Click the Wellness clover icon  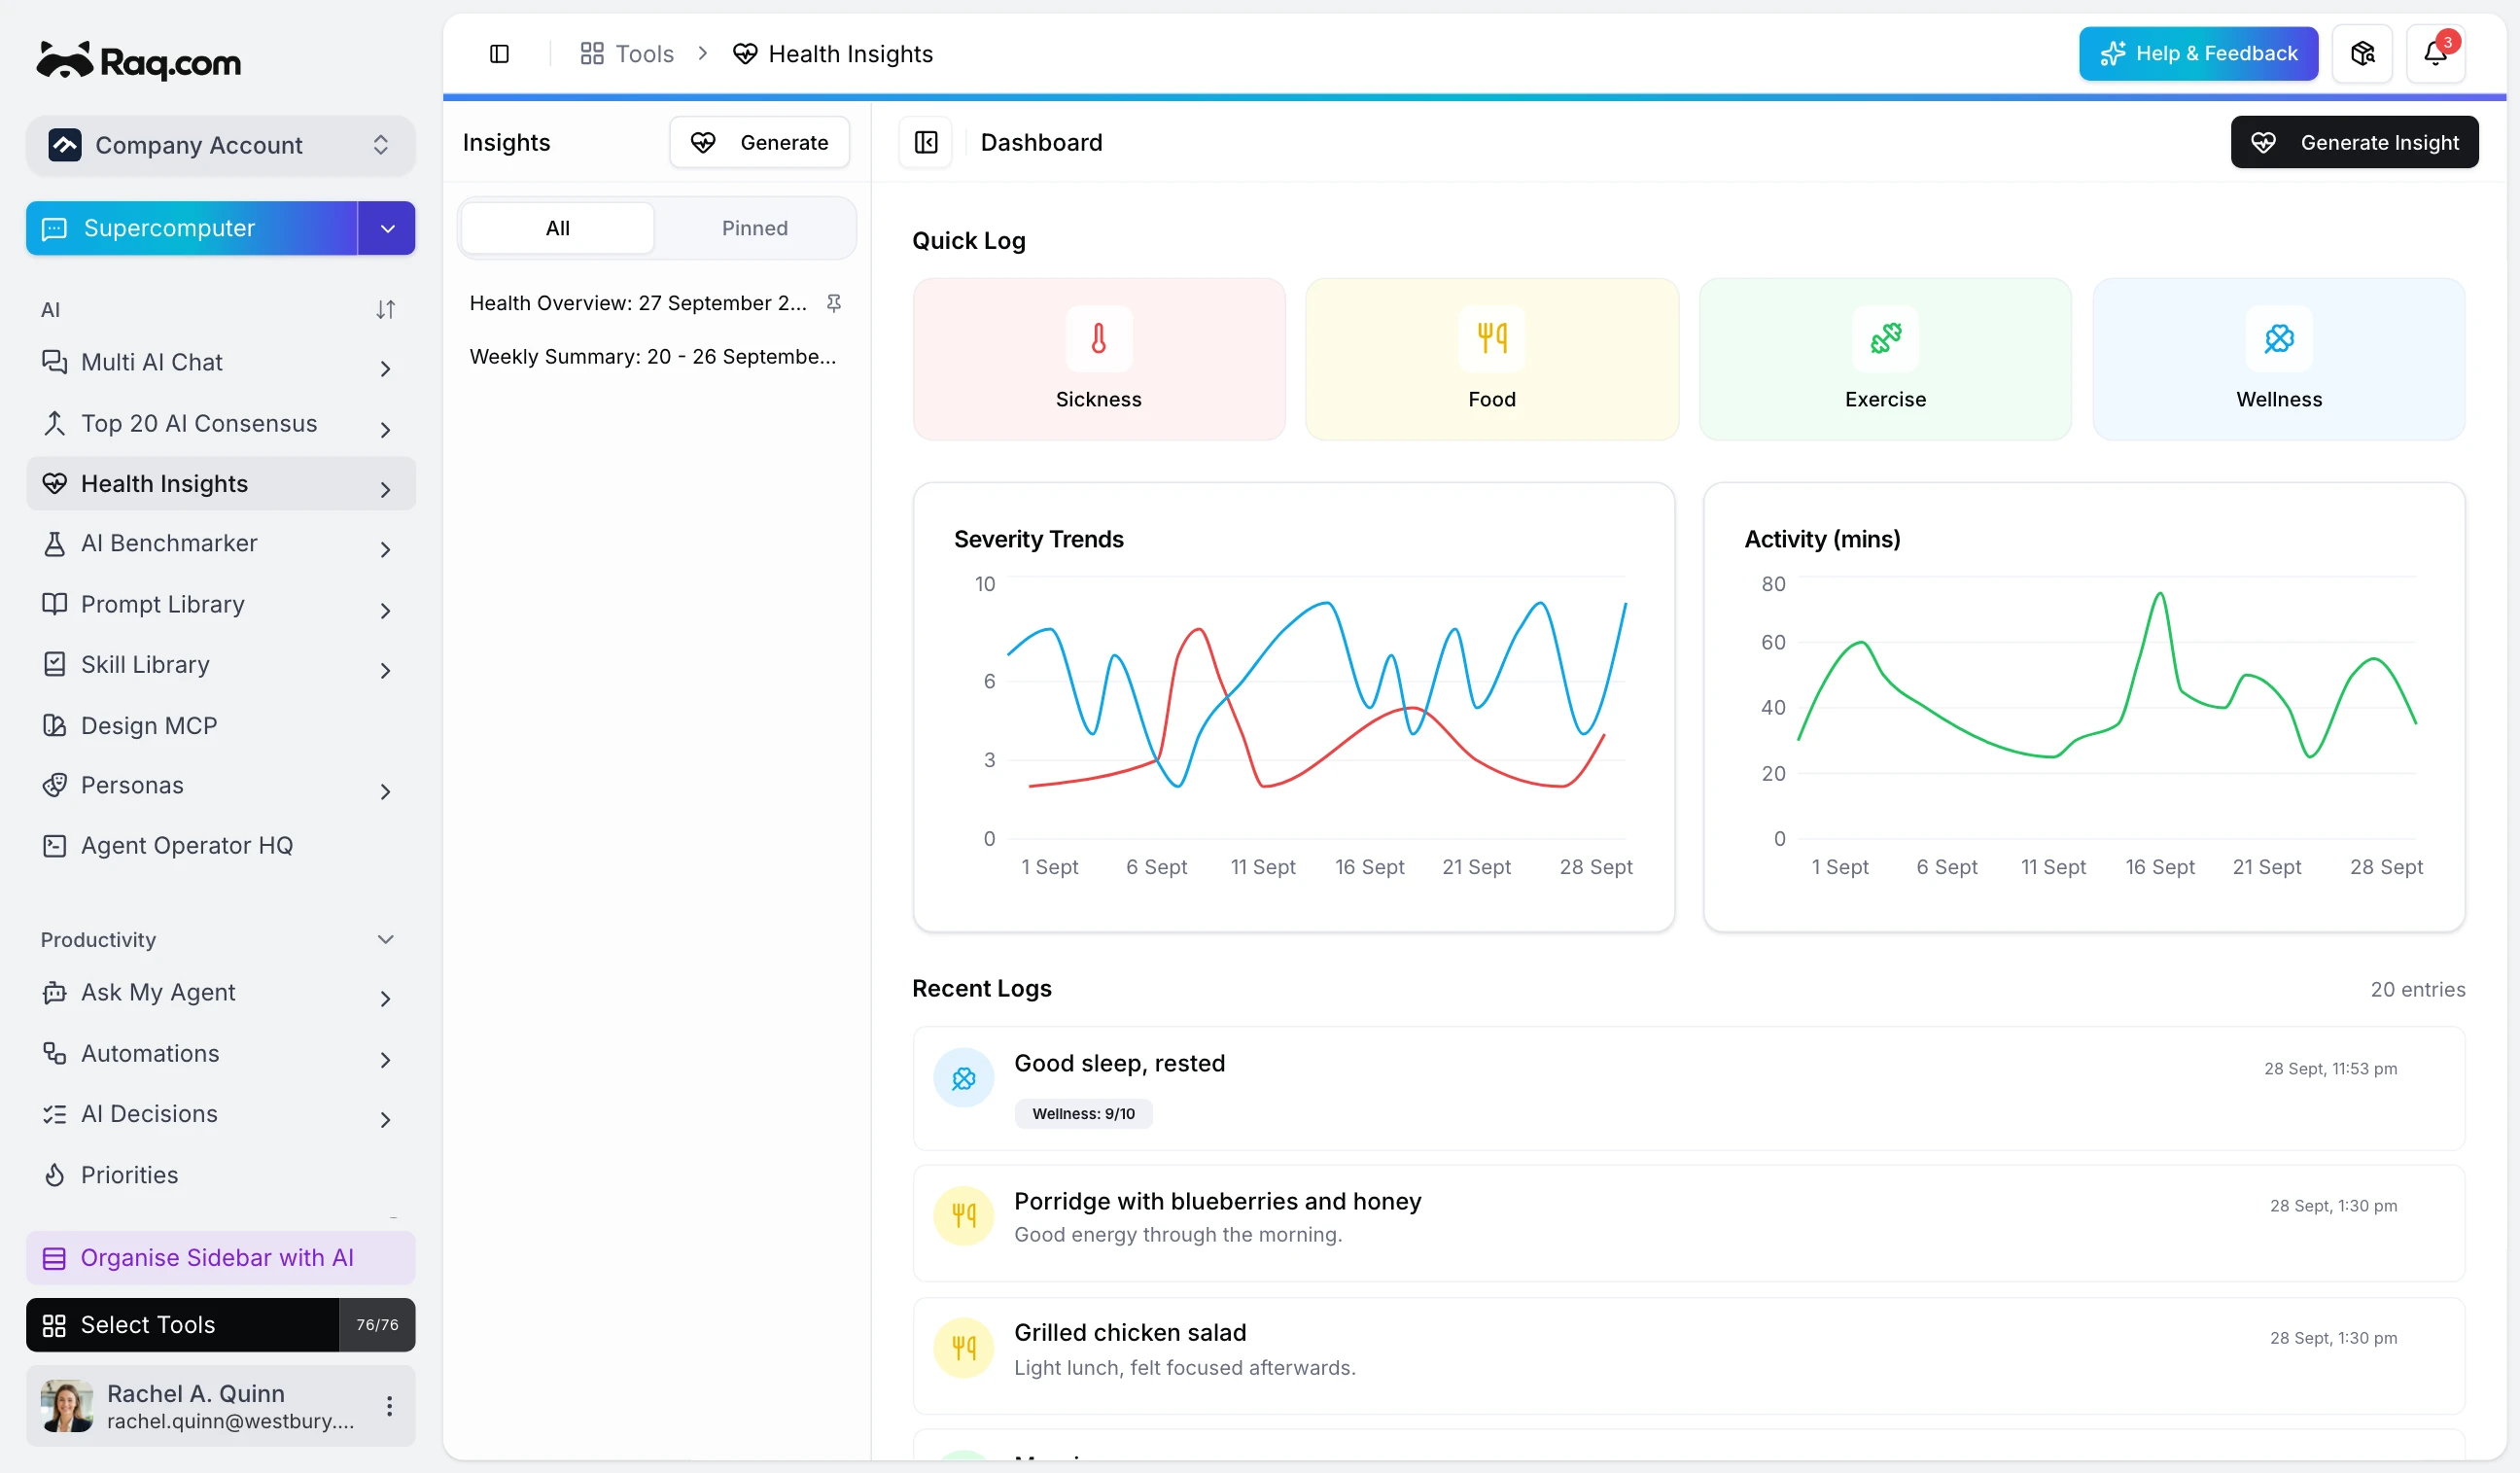(2278, 338)
